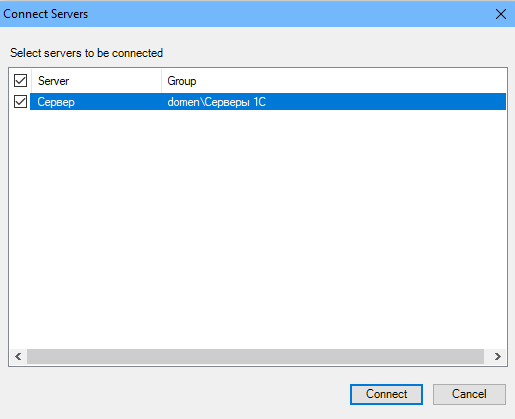Image resolution: width=515 pixels, height=419 pixels.
Task: Click the gray dialog area left of Connect
Action: pos(177,394)
